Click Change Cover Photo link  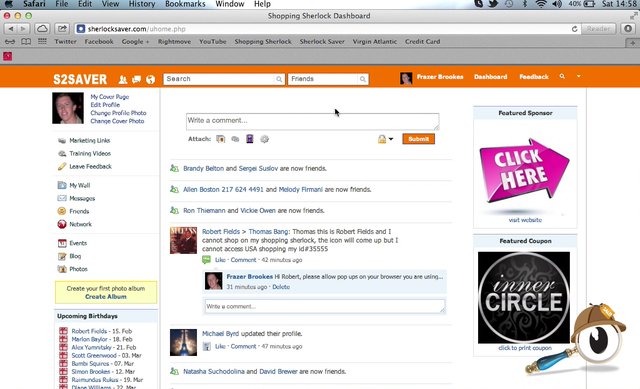coord(117,121)
